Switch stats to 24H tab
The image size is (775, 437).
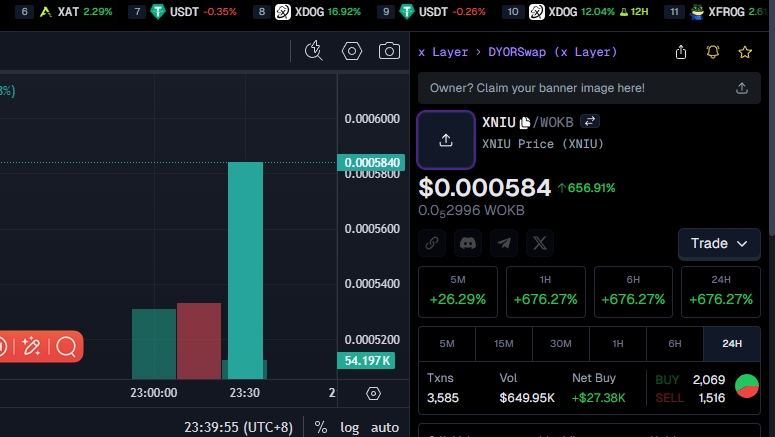[732, 344]
